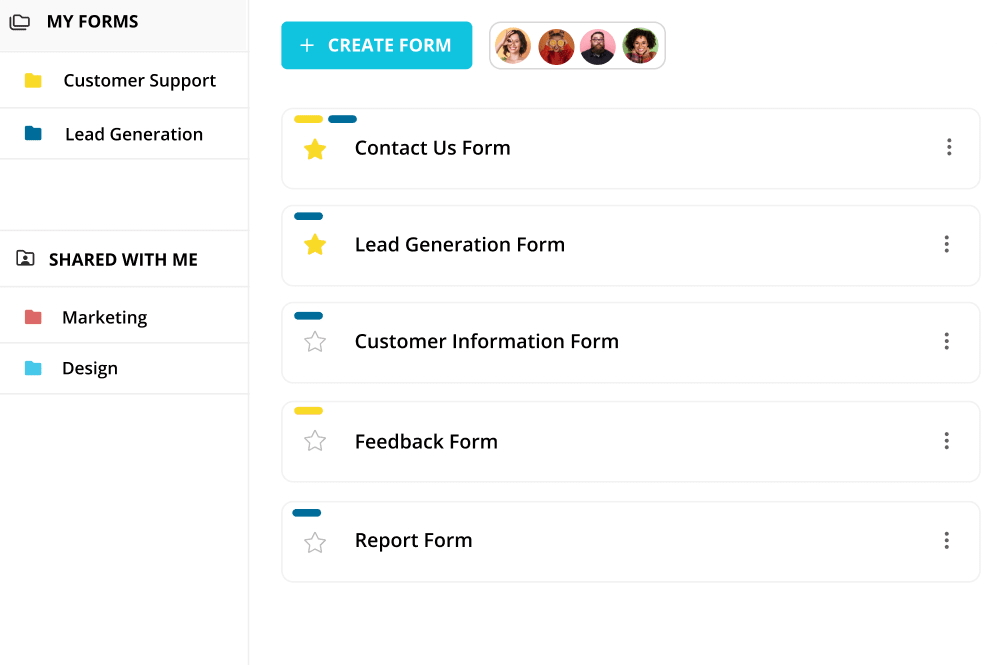Star the Customer Information Form
997x665 pixels.
click(315, 342)
